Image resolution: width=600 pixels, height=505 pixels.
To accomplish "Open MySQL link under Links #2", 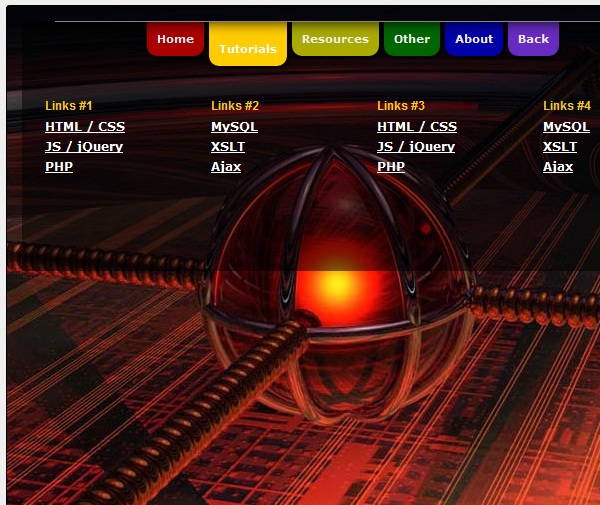I will coord(234,127).
